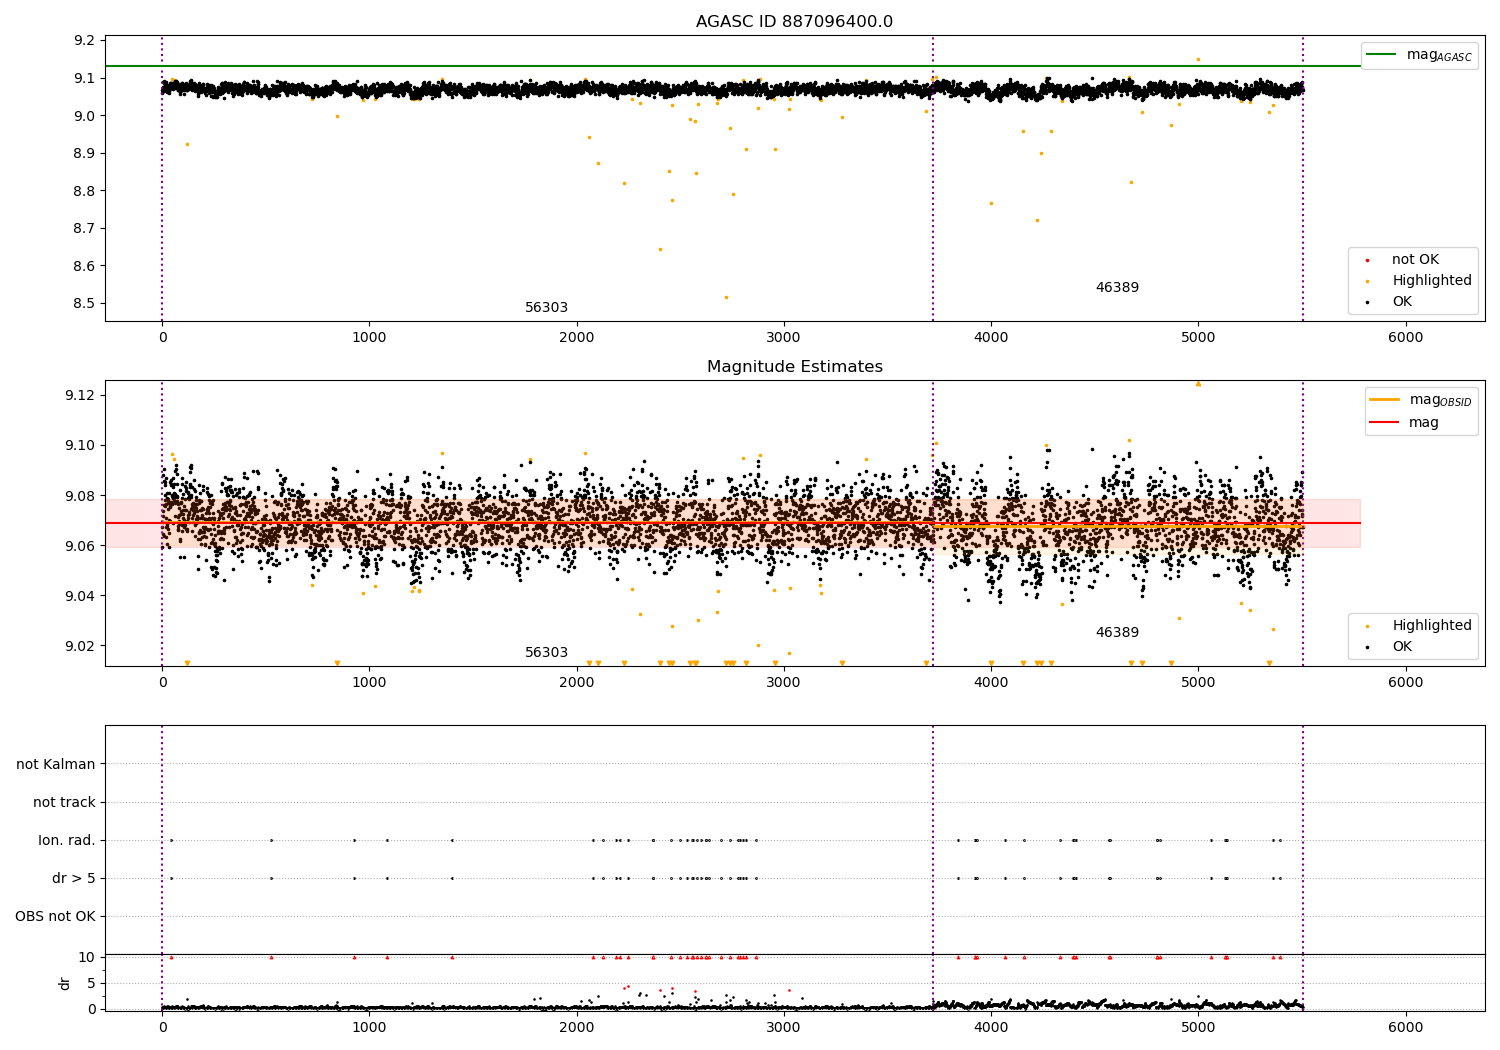Screen dimensions: 1500x1050
Task: Click the 6000 x-axis tick of top plot
Action: coord(1406,338)
